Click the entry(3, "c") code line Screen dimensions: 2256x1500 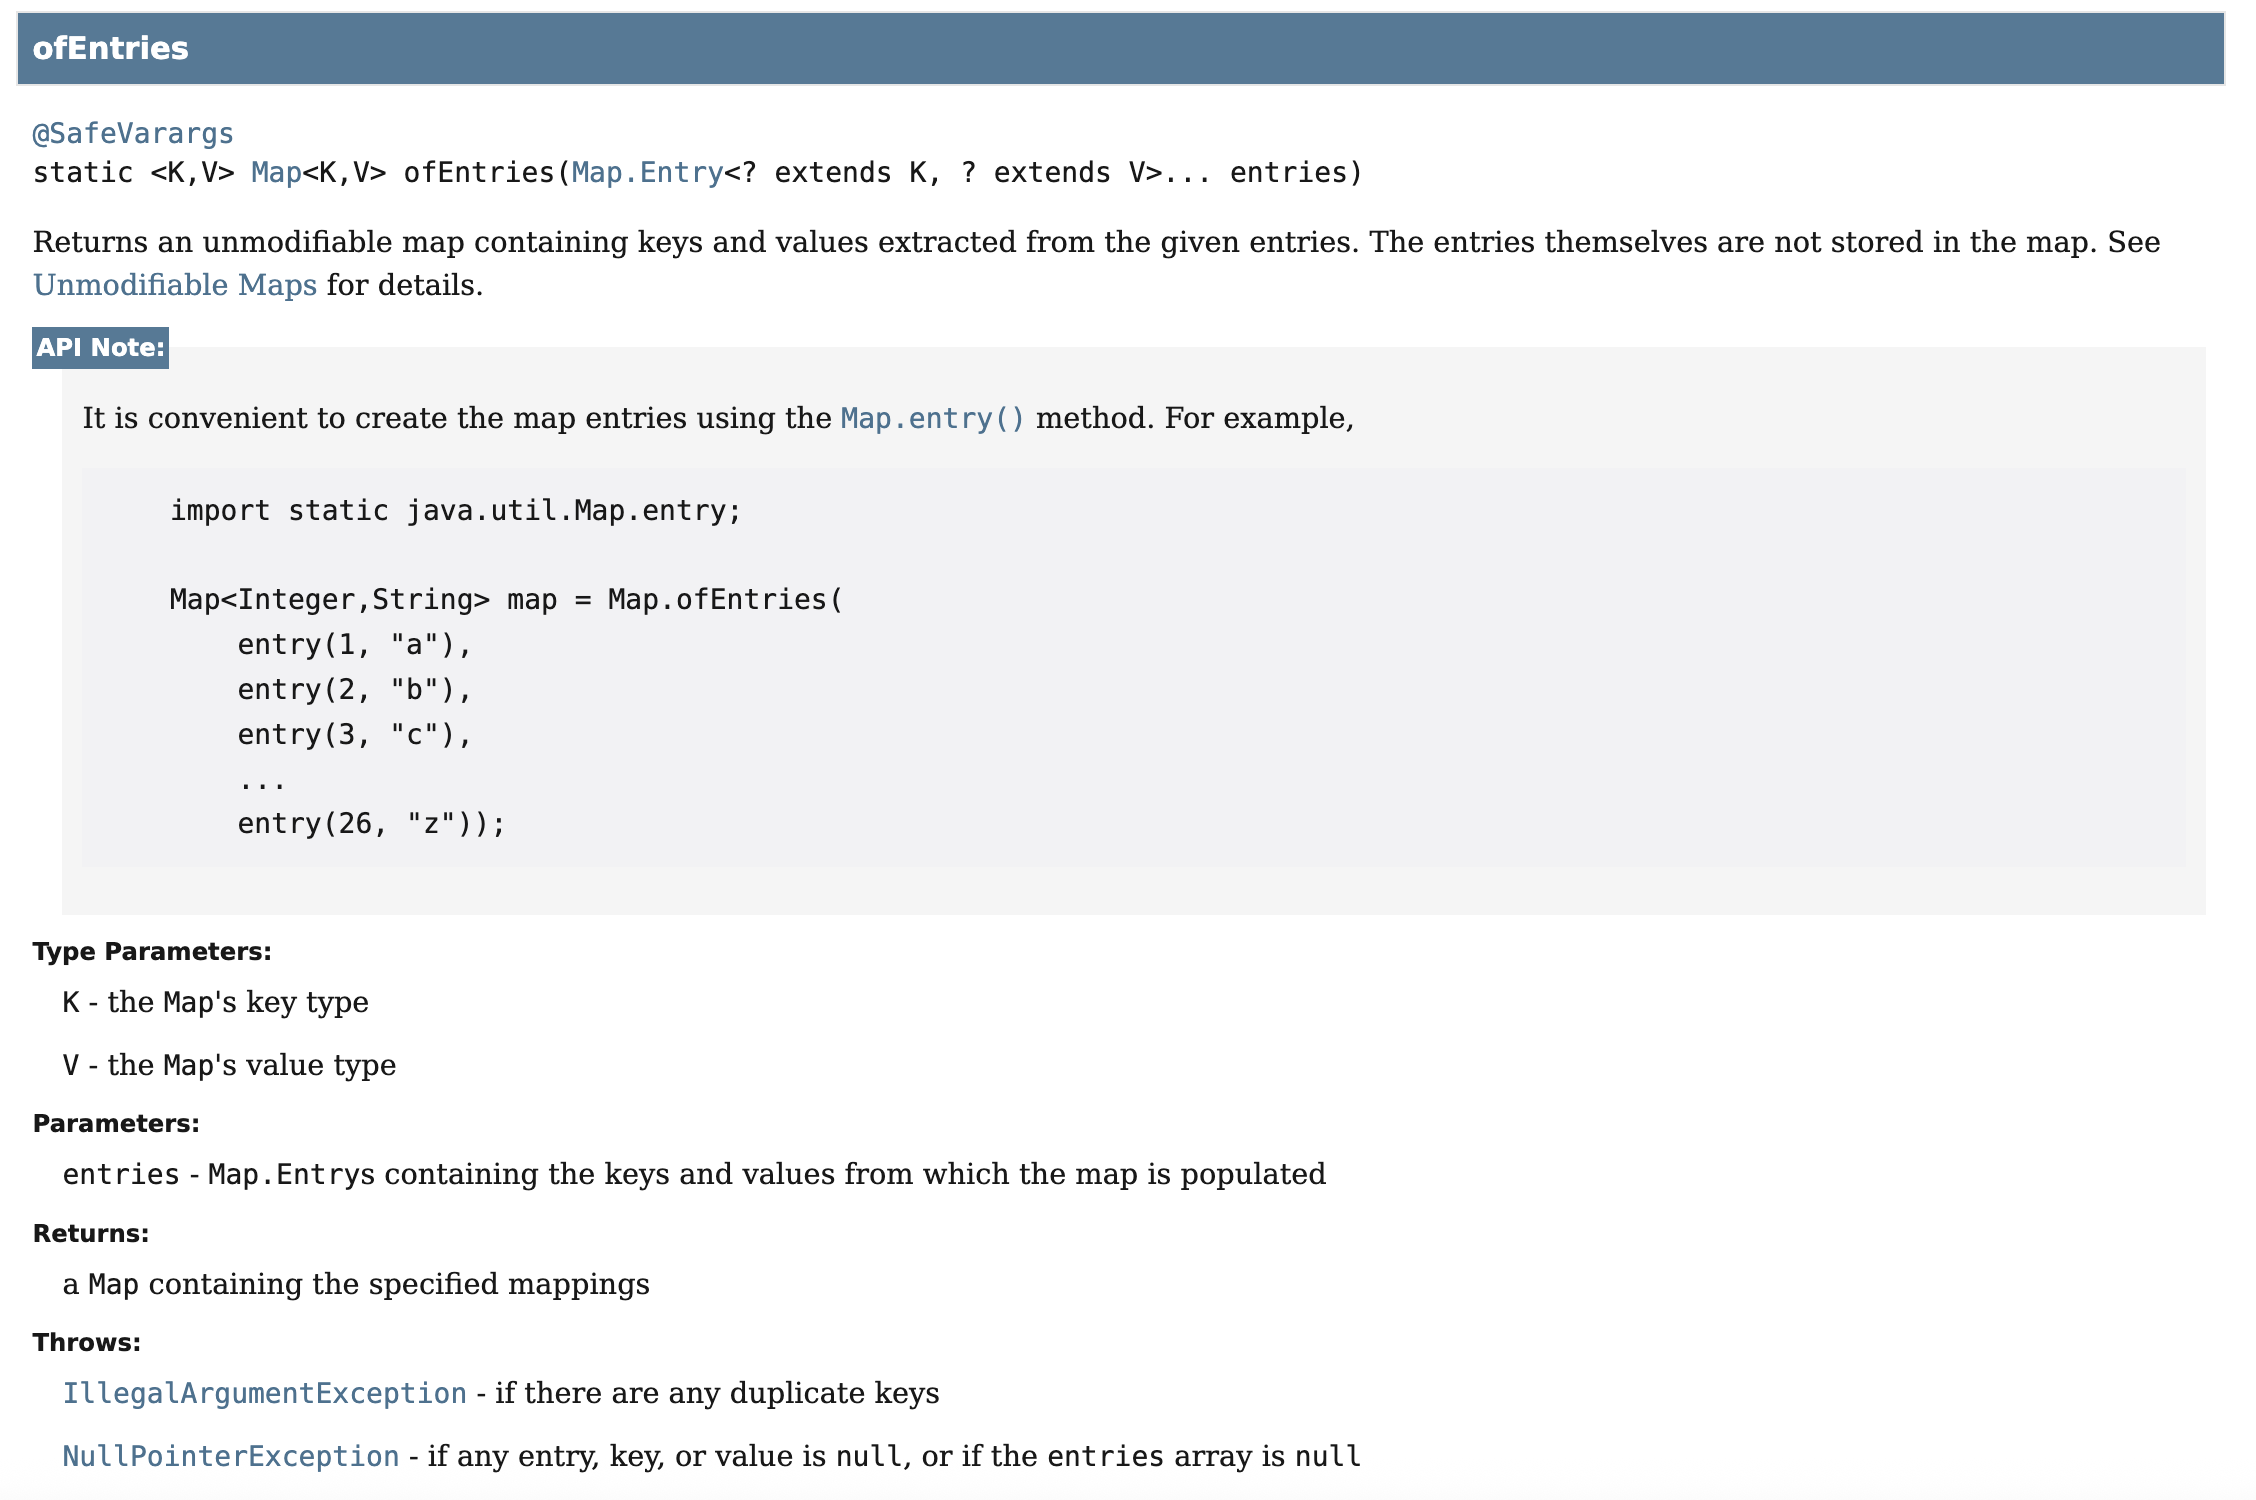(x=354, y=735)
